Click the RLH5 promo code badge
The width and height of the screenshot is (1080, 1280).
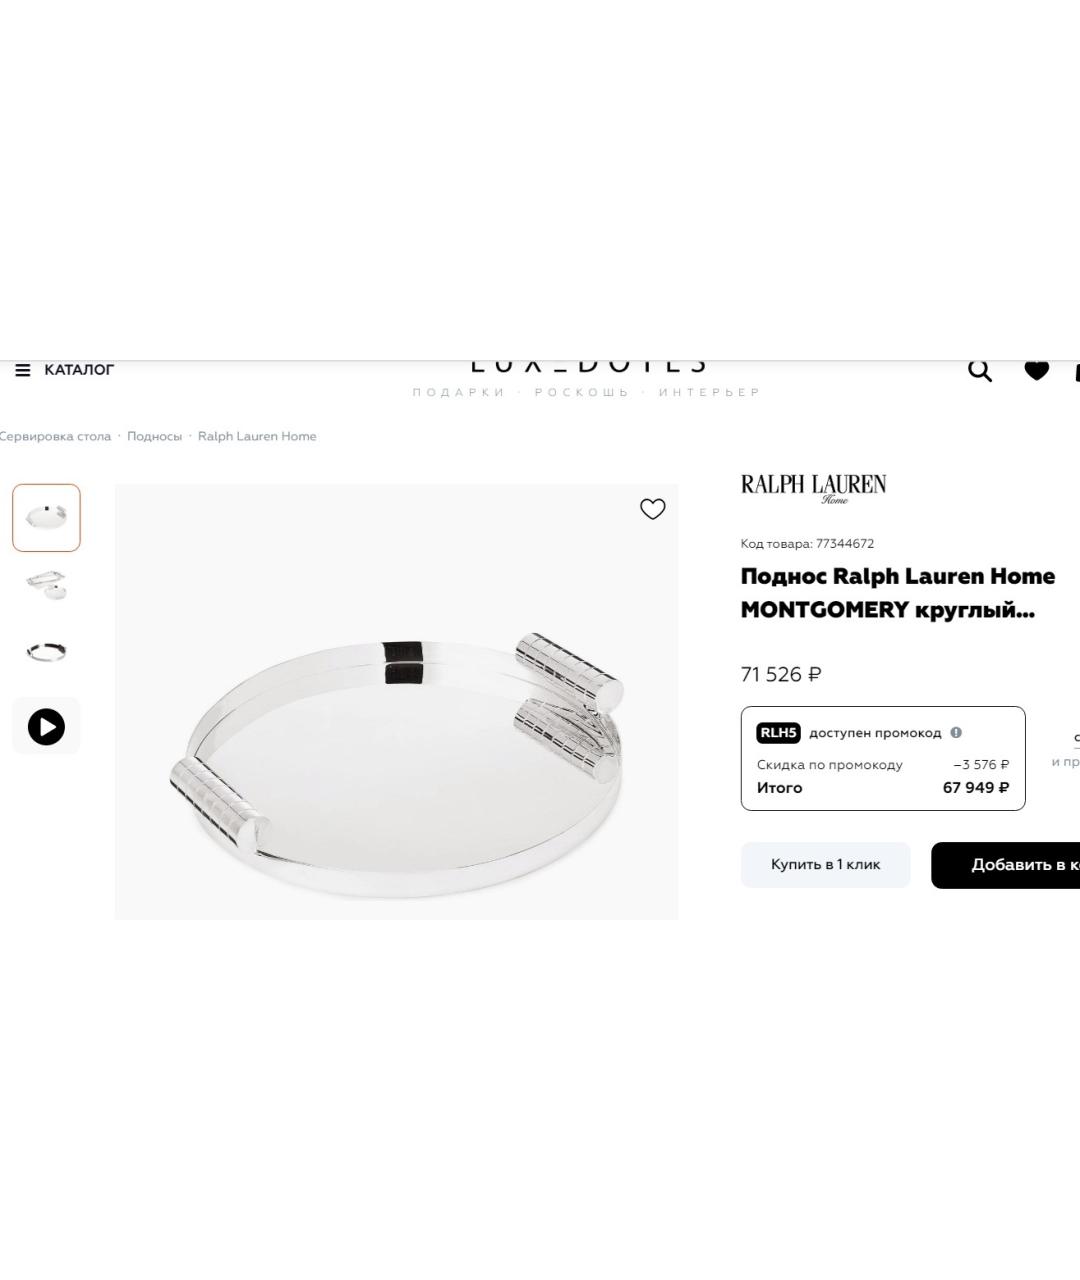[778, 733]
